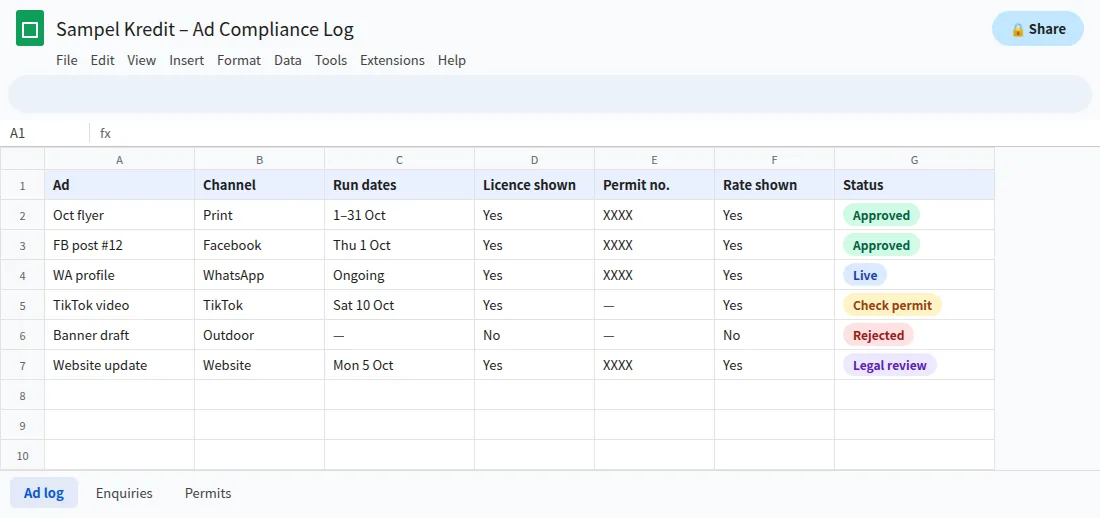Click the 'Rate shown' header cell
Image resolution: width=1100 pixels, height=518 pixels.
pyautogui.click(x=774, y=185)
